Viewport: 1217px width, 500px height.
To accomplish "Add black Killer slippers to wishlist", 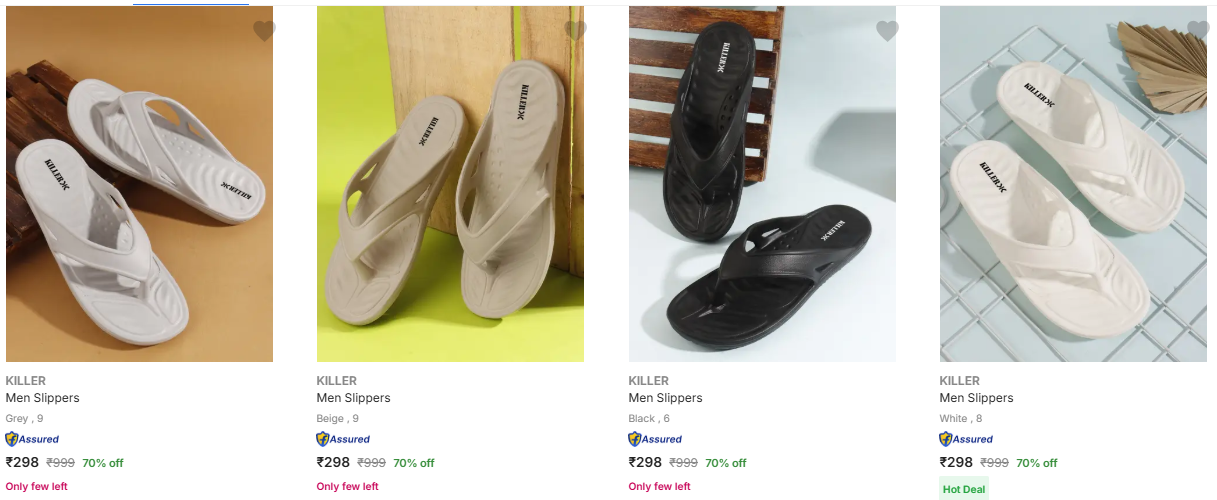I will [887, 31].
